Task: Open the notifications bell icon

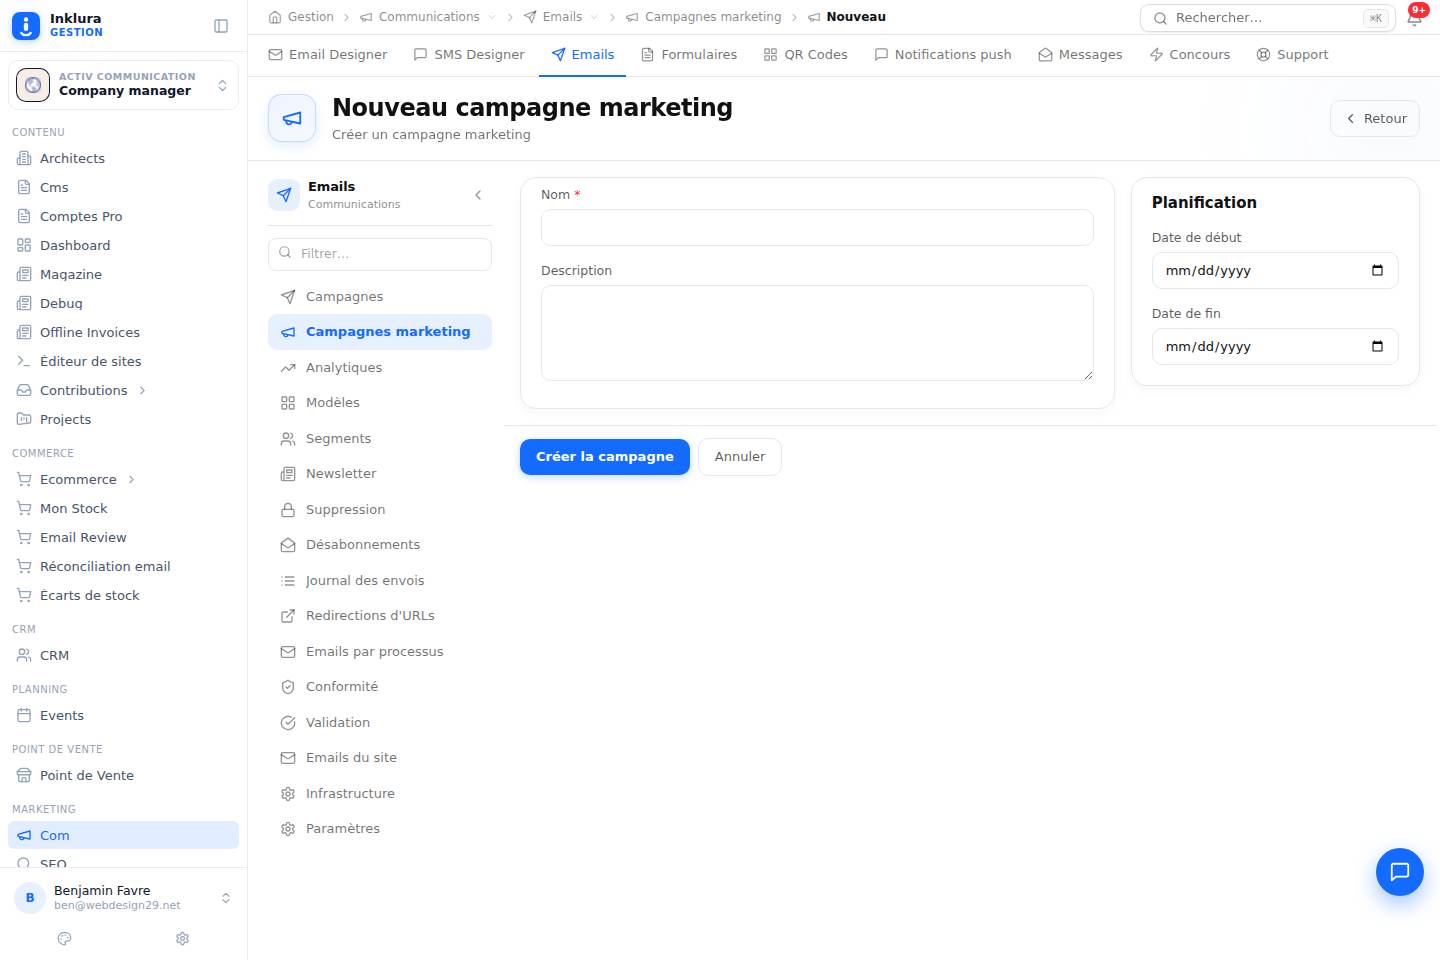Action: 1414,17
